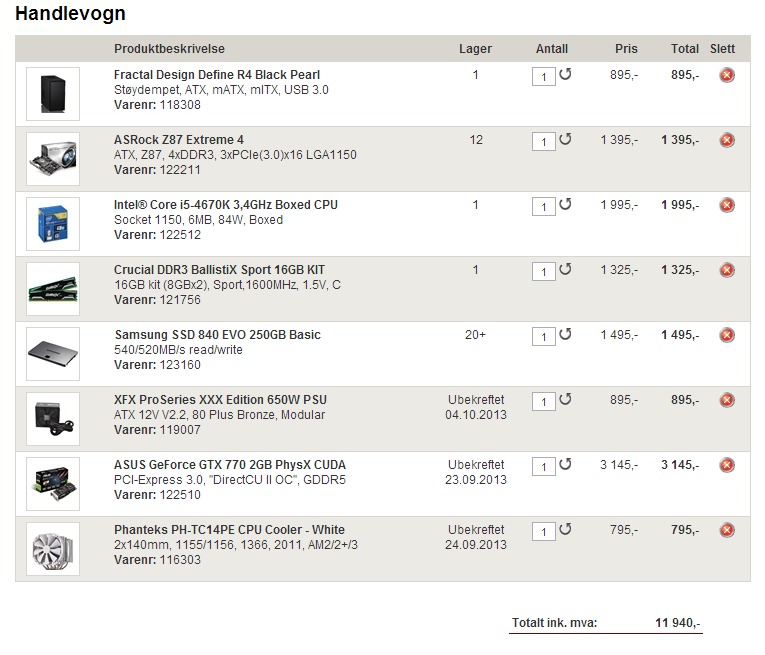This screenshot has width=765, height=655.
Task: Remove Samsung SSD 840 EVO from cart
Action: [727, 335]
